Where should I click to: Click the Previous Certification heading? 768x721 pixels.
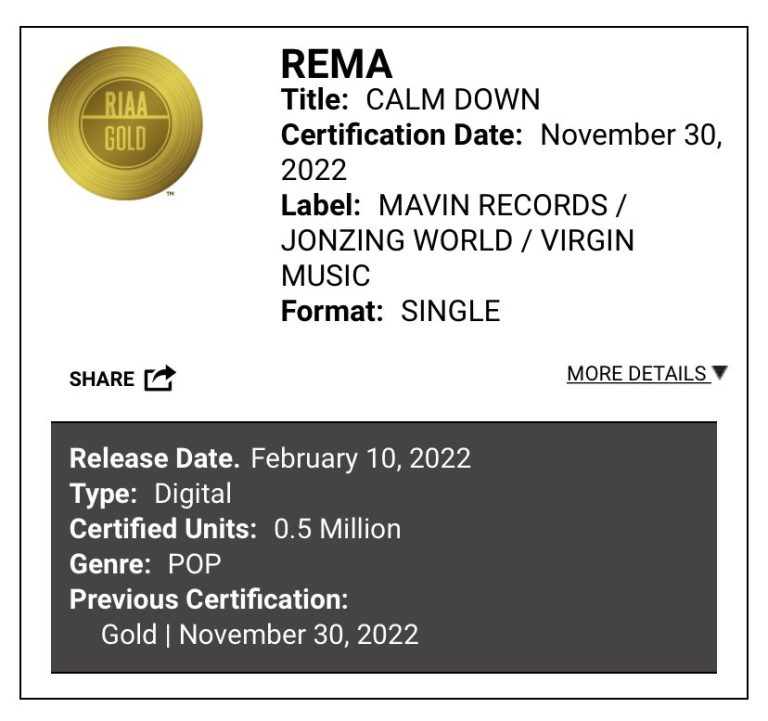click(209, 599)
